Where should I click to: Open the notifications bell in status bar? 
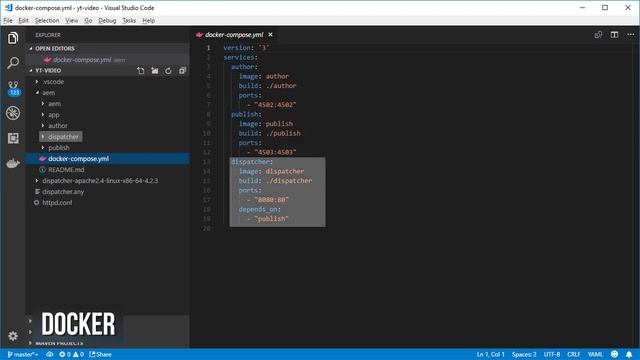[629, 354]
